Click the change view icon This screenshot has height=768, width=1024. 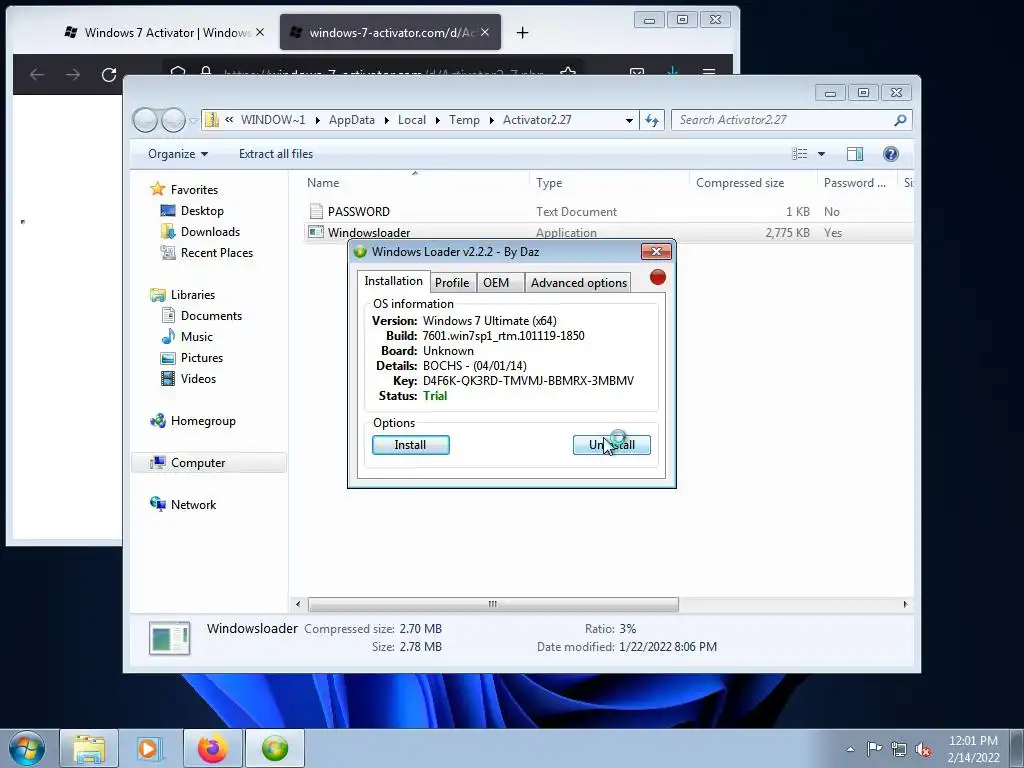point(799,154)
